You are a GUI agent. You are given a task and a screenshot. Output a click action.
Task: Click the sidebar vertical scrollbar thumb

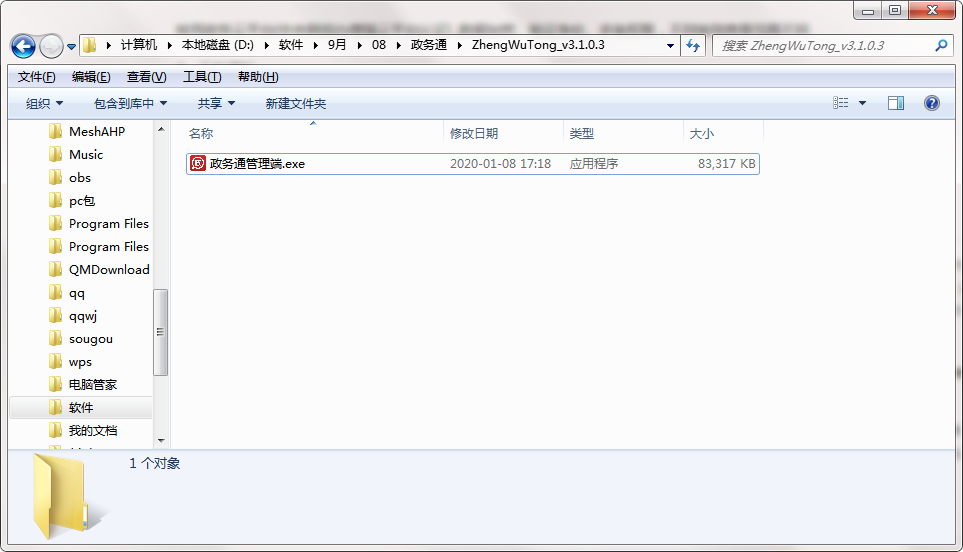click(160, 332)
